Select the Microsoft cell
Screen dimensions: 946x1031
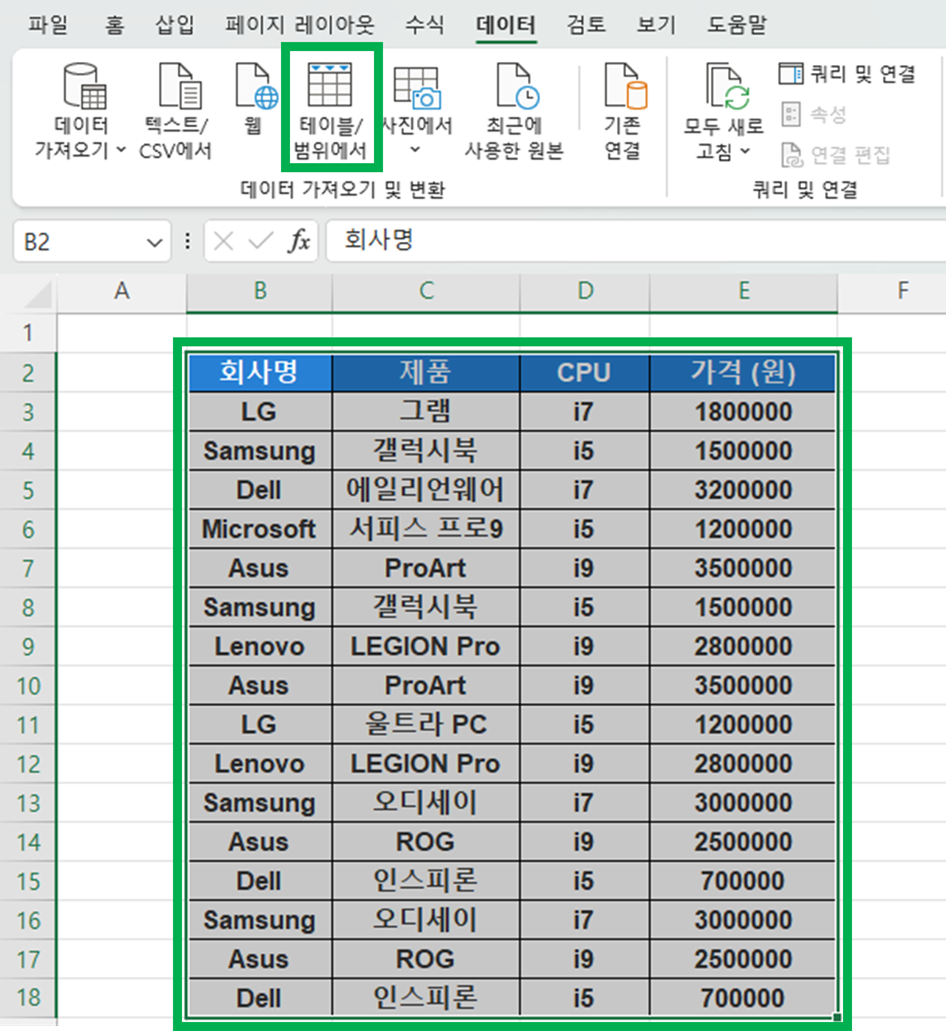(260, 529)
